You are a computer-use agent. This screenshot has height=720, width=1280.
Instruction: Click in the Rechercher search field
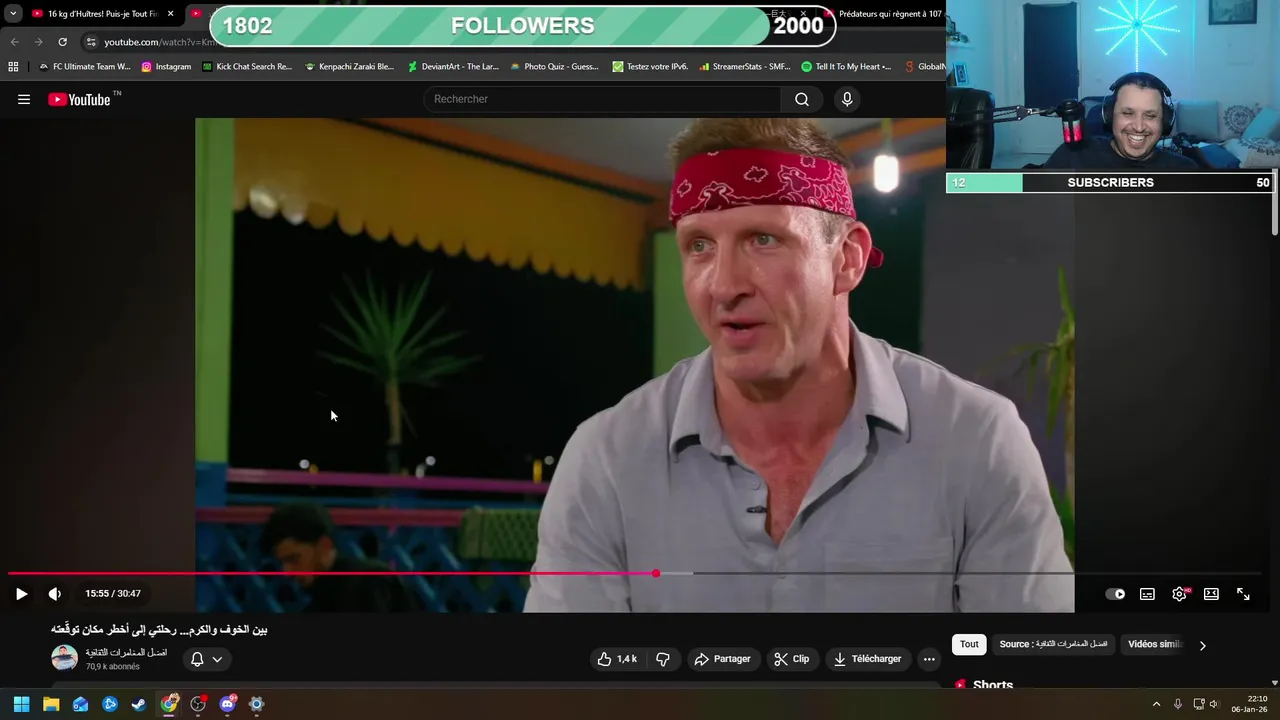click(602, 99)
